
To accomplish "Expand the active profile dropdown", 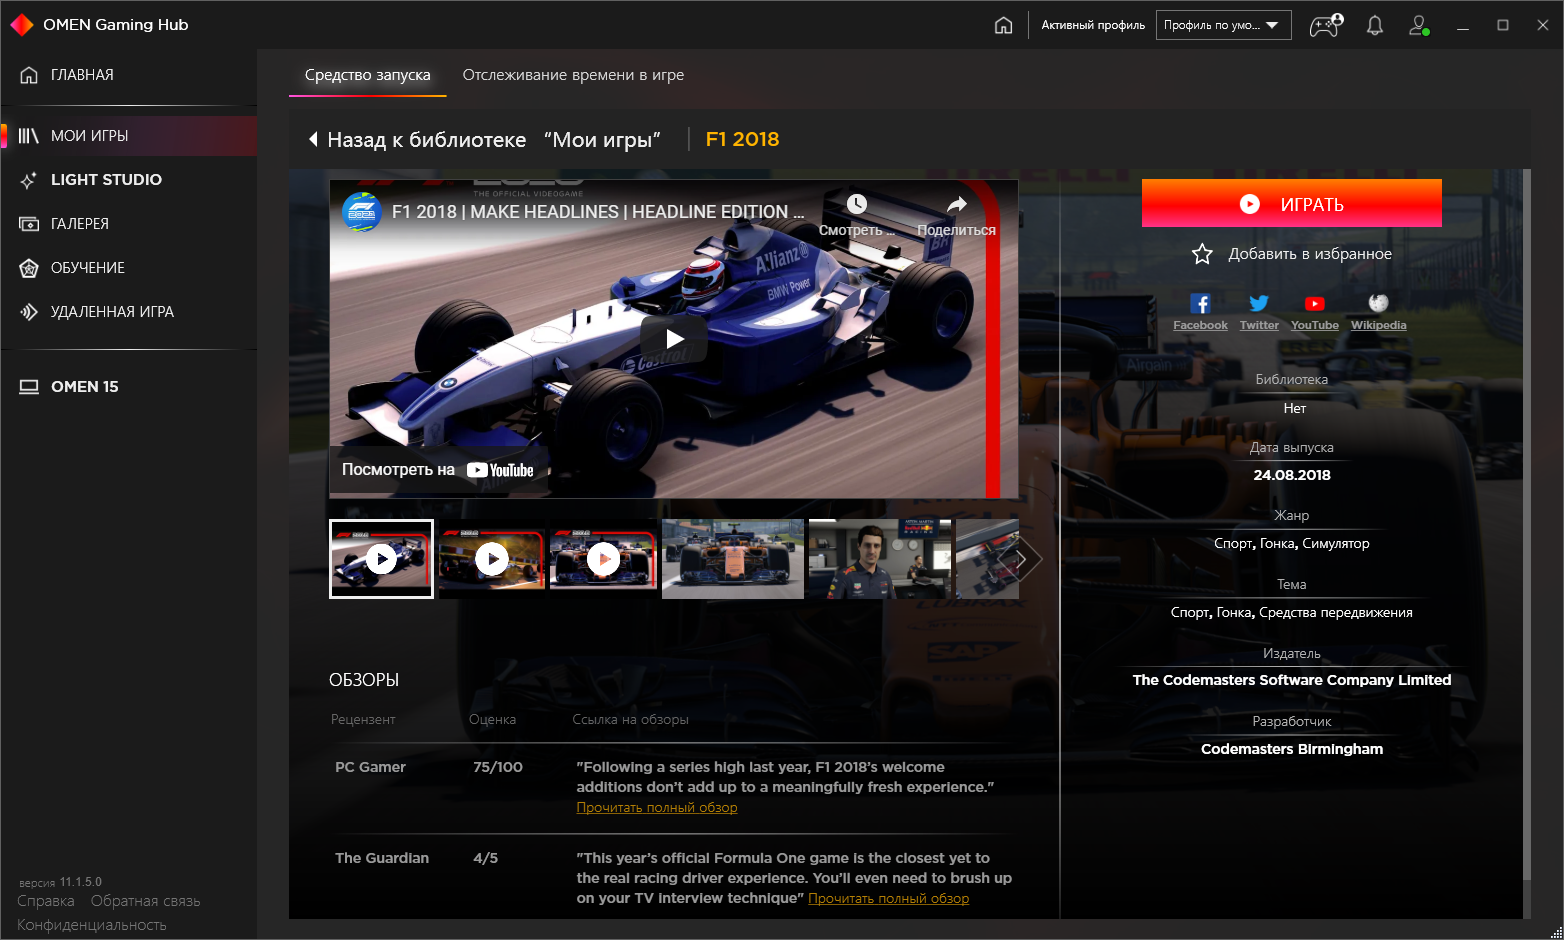I will click(x=1223, y=25).
